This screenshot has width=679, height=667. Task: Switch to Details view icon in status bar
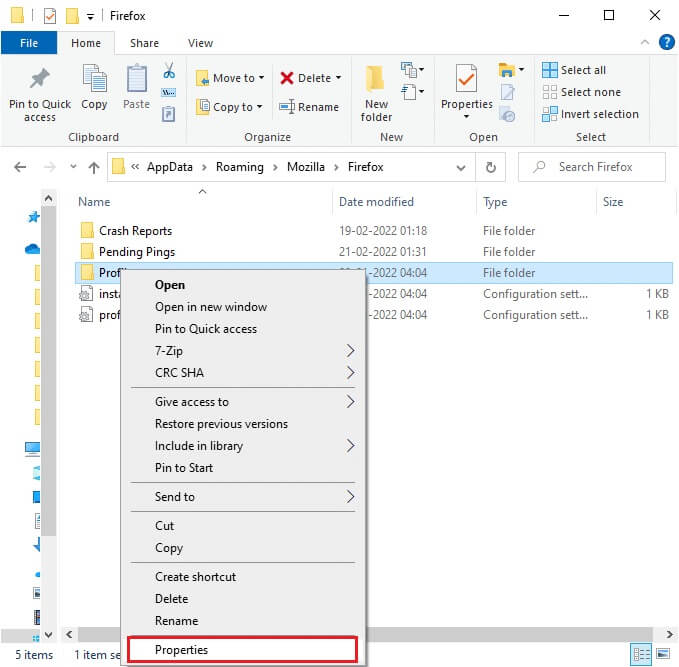click(x=641, y=655)
